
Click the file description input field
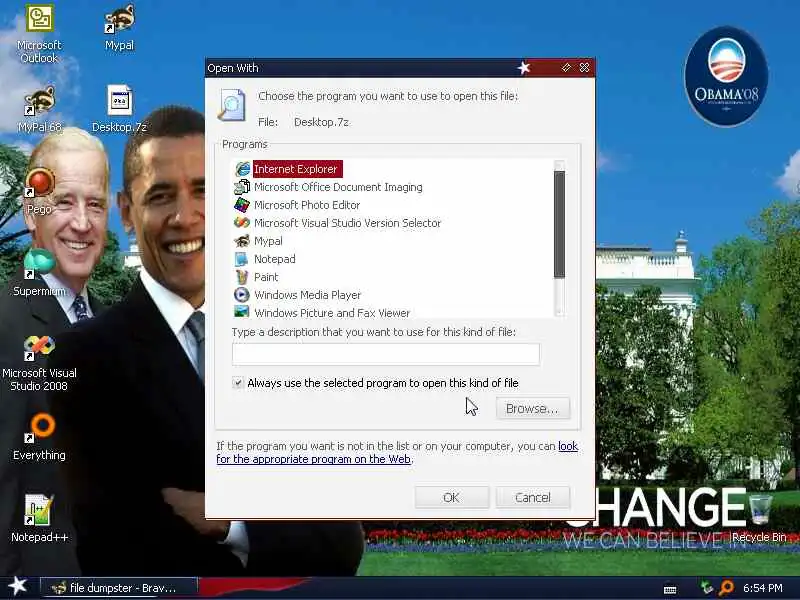point(386,354)
